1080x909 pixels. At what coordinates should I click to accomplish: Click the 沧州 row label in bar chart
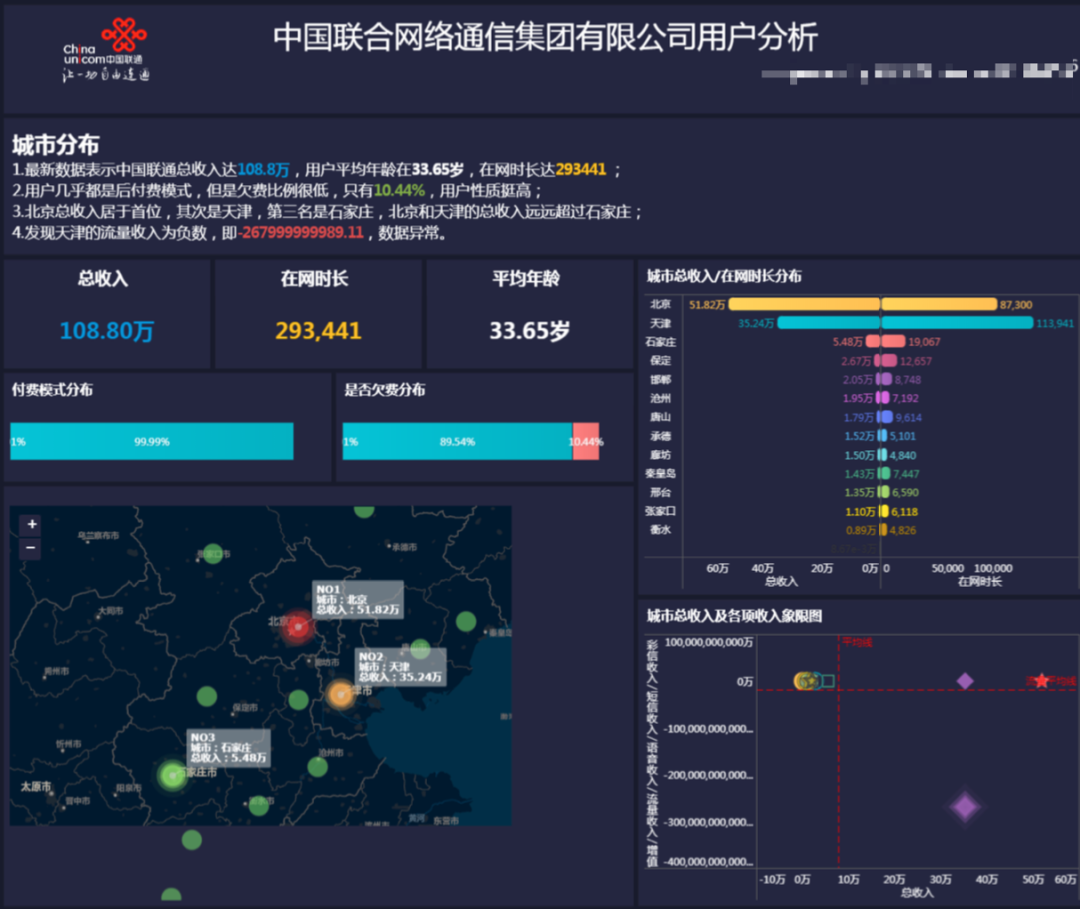tap(660, 398)
